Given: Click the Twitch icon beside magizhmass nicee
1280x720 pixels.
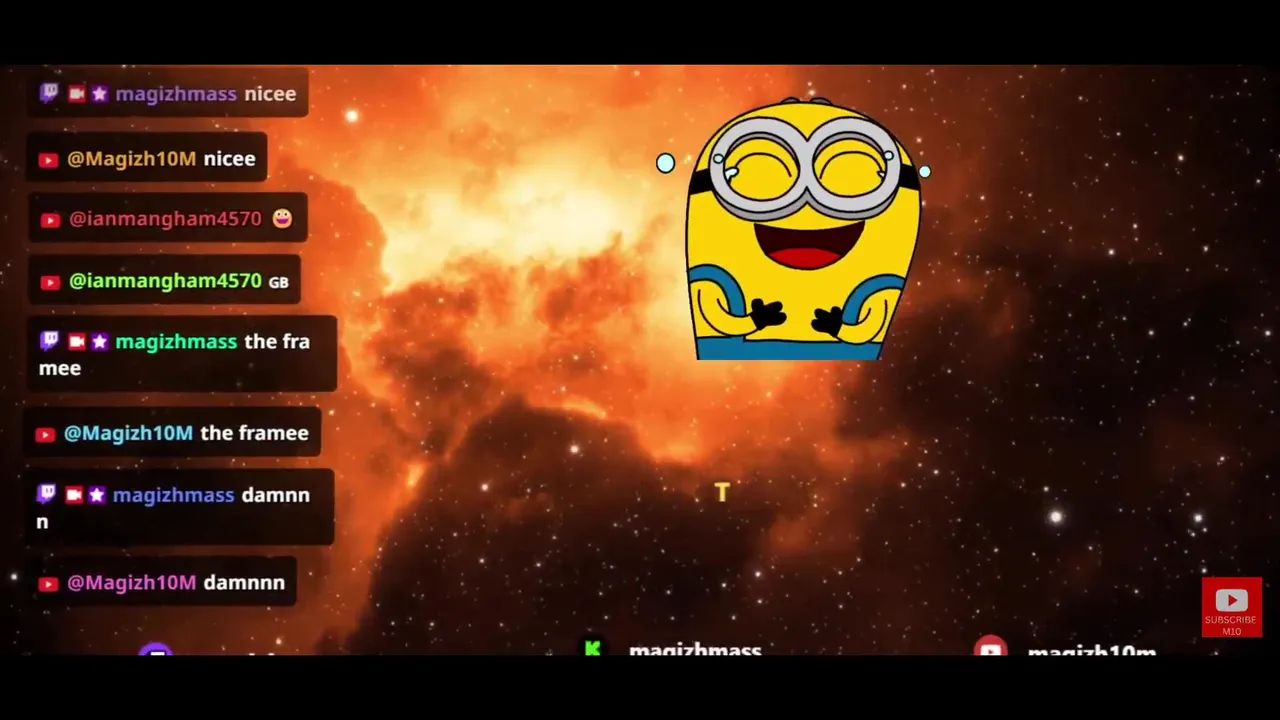Looking at the screenshot, I should [x=49, y=93].
